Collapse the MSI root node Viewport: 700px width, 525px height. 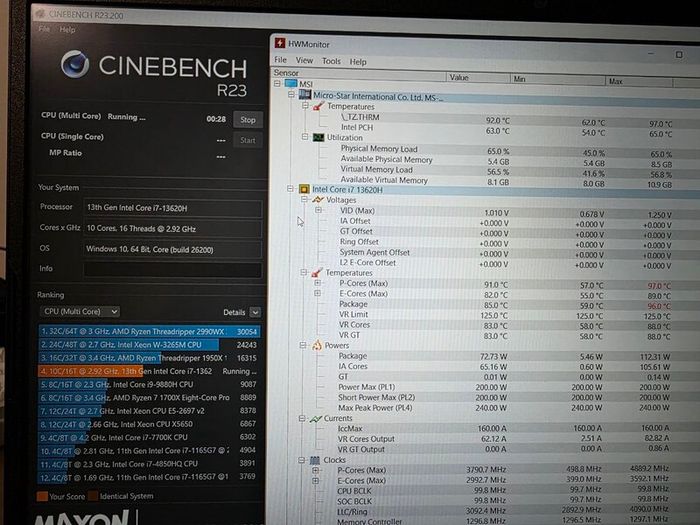pos(277,83)
